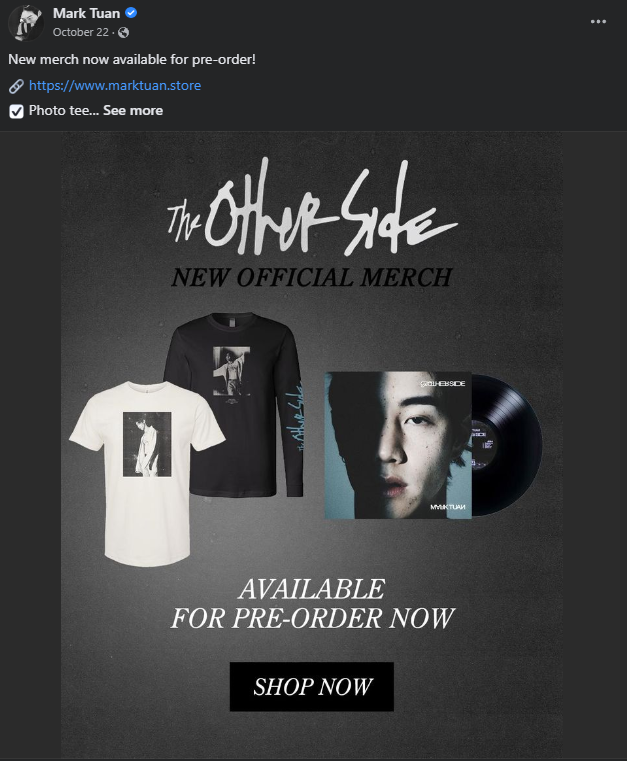Screen dimensions: 627x761
Task: Click the blue verified badge
Action: (131, 13)
